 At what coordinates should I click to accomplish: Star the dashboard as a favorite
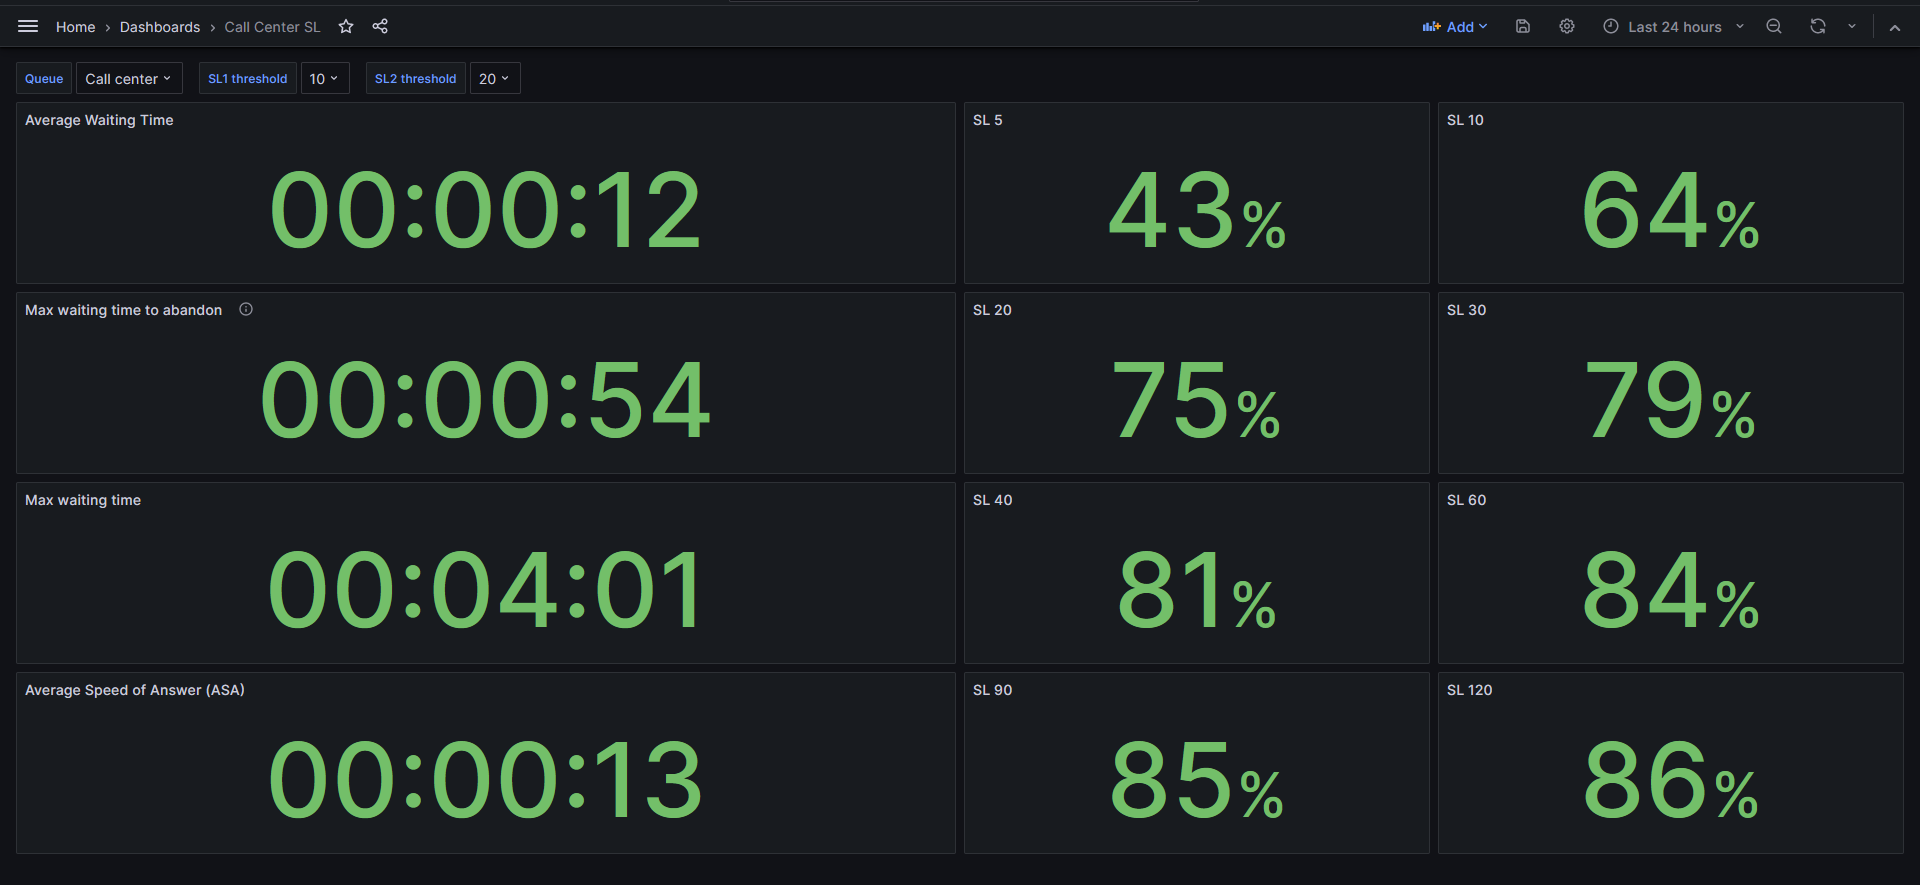[x=345, y=27]
